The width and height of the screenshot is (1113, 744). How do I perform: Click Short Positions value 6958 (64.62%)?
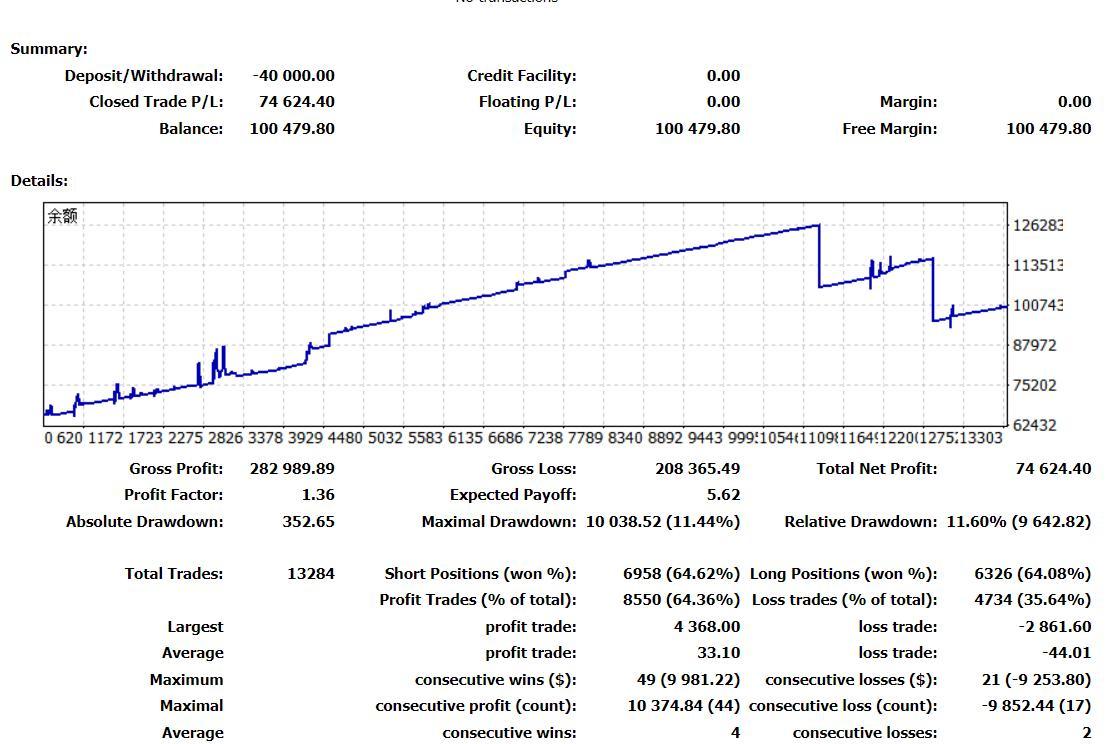(681, 574)
